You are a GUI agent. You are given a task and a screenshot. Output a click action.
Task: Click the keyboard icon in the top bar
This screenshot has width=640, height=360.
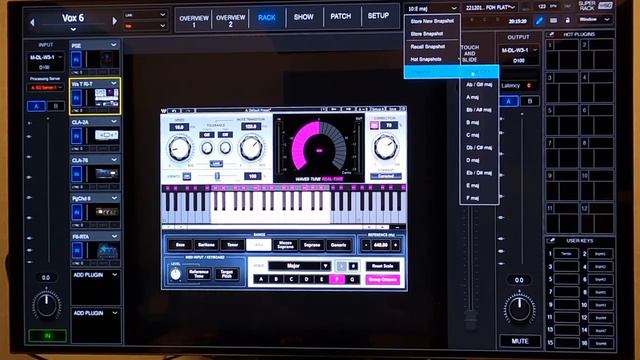[x=553, y=20]
